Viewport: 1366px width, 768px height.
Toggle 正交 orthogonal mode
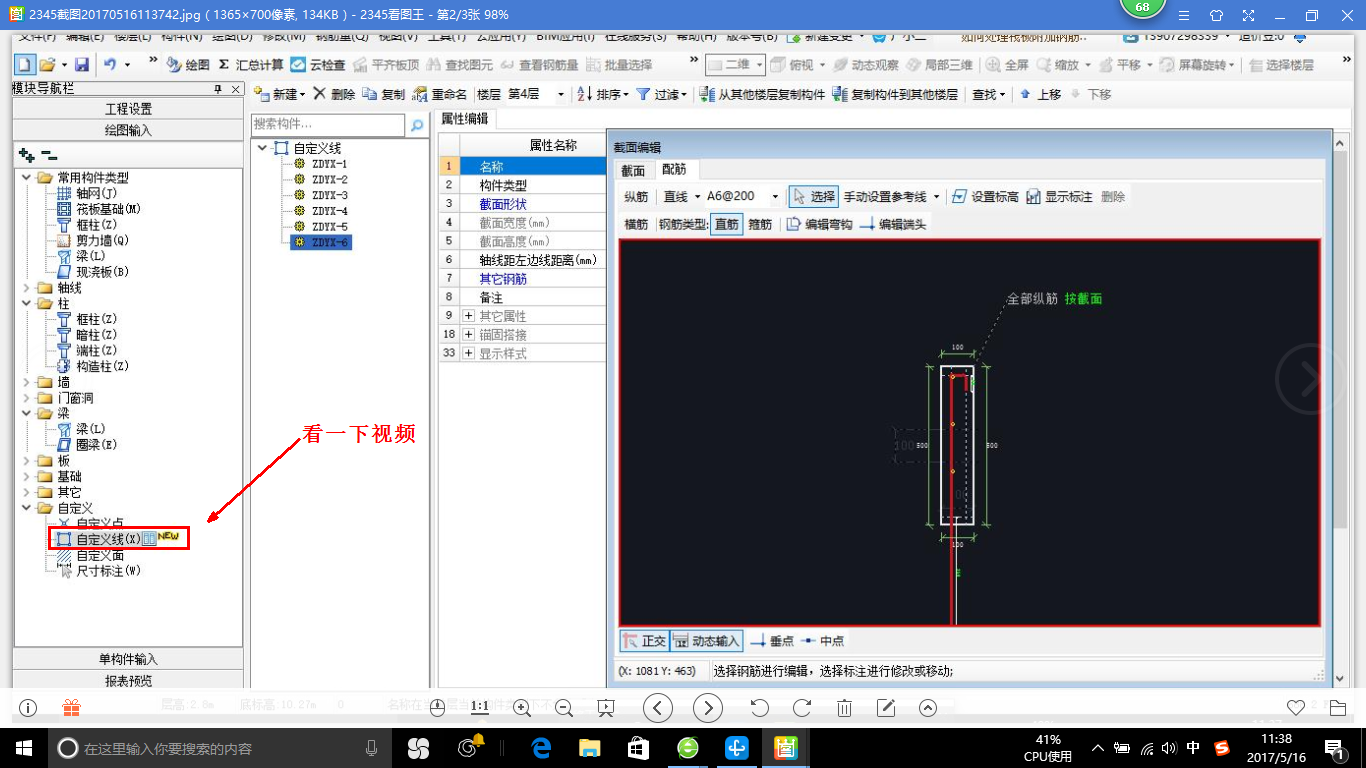pos(644,641)
